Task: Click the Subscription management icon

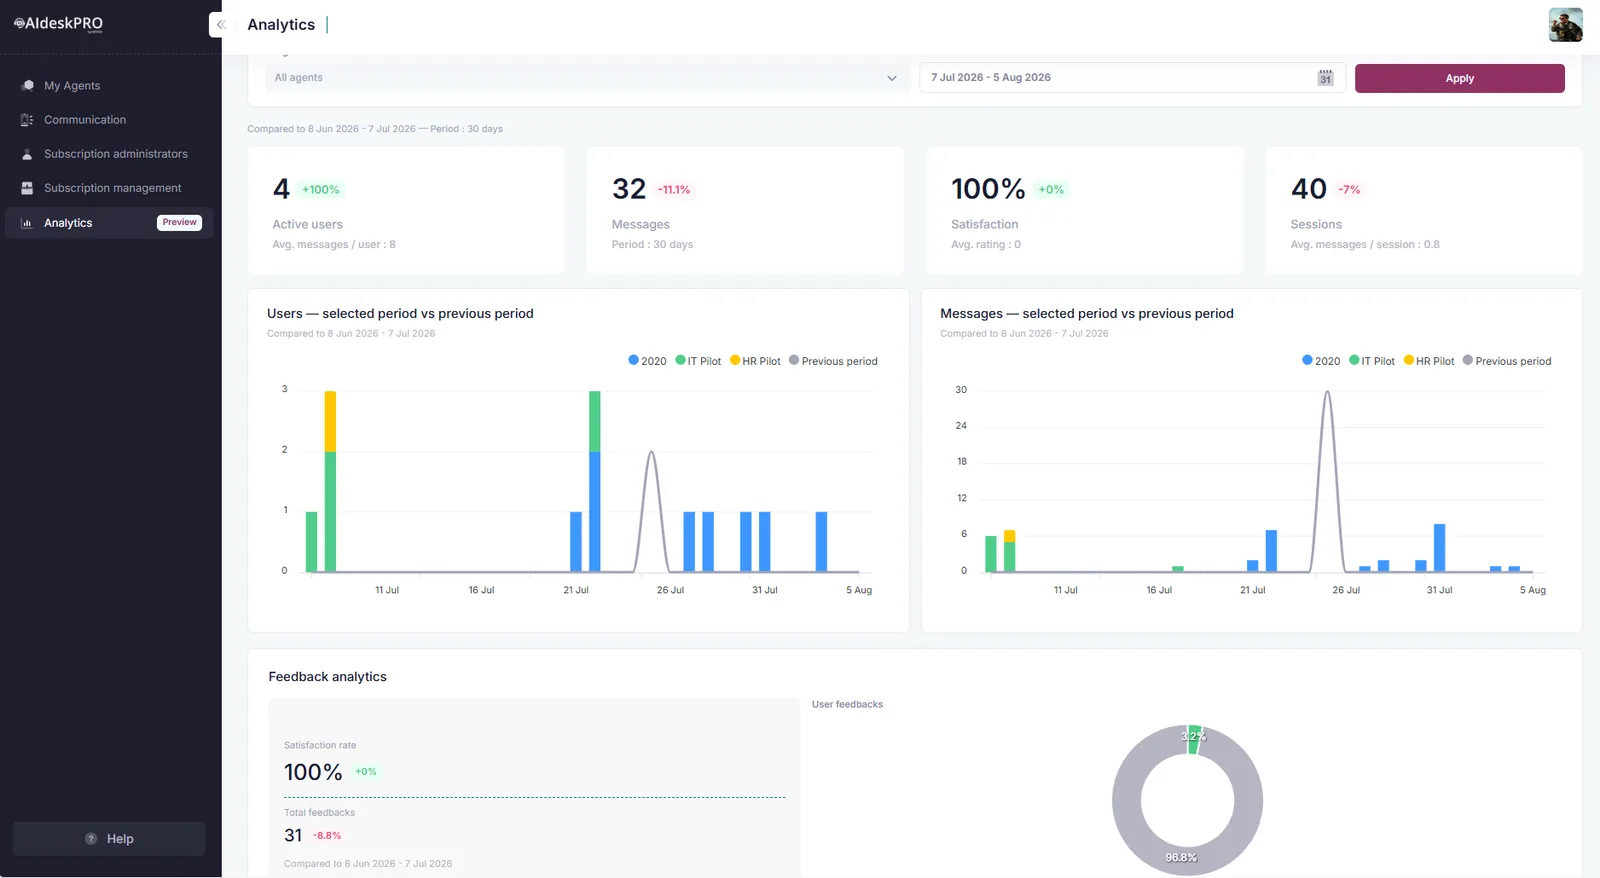Action: pyautogui.click(x=27, y=188)
